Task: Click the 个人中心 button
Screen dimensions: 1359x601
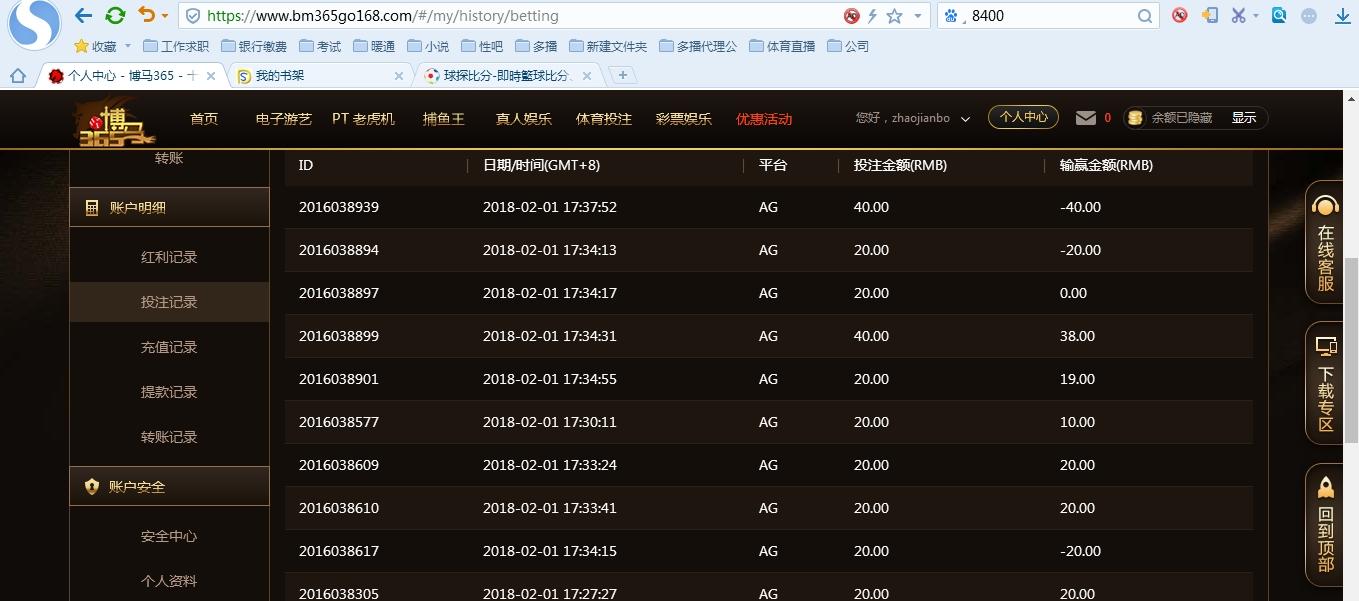Action: tap(1023, 116)
